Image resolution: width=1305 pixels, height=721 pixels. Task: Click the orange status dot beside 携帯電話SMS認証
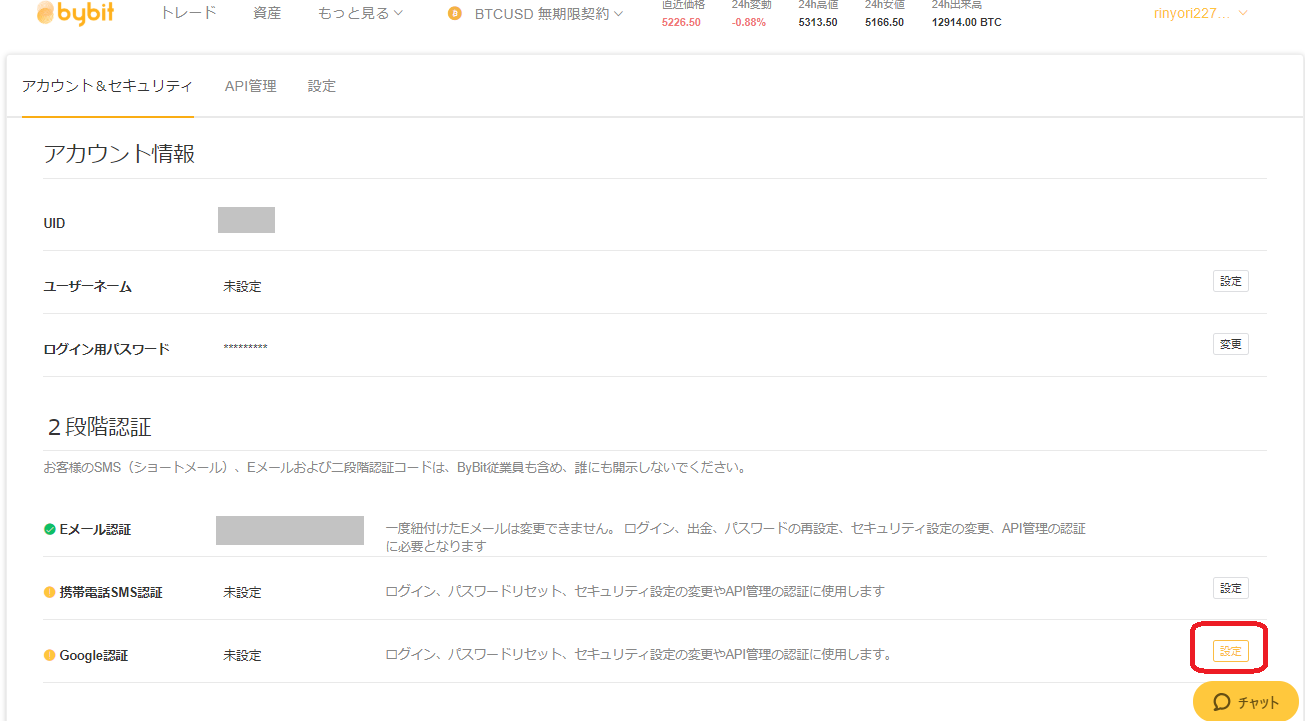pos(50,592)
